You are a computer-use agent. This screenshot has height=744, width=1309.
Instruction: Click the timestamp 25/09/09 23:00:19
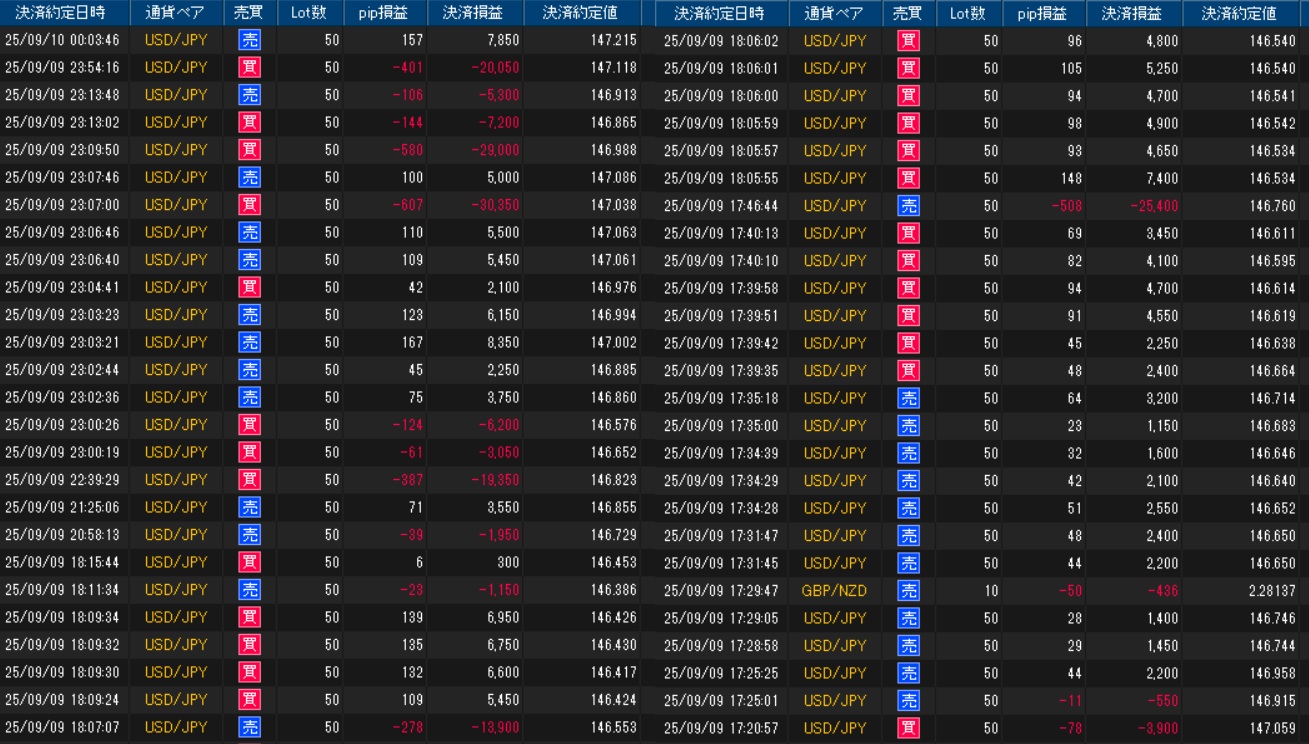click(x=62, y=452)
